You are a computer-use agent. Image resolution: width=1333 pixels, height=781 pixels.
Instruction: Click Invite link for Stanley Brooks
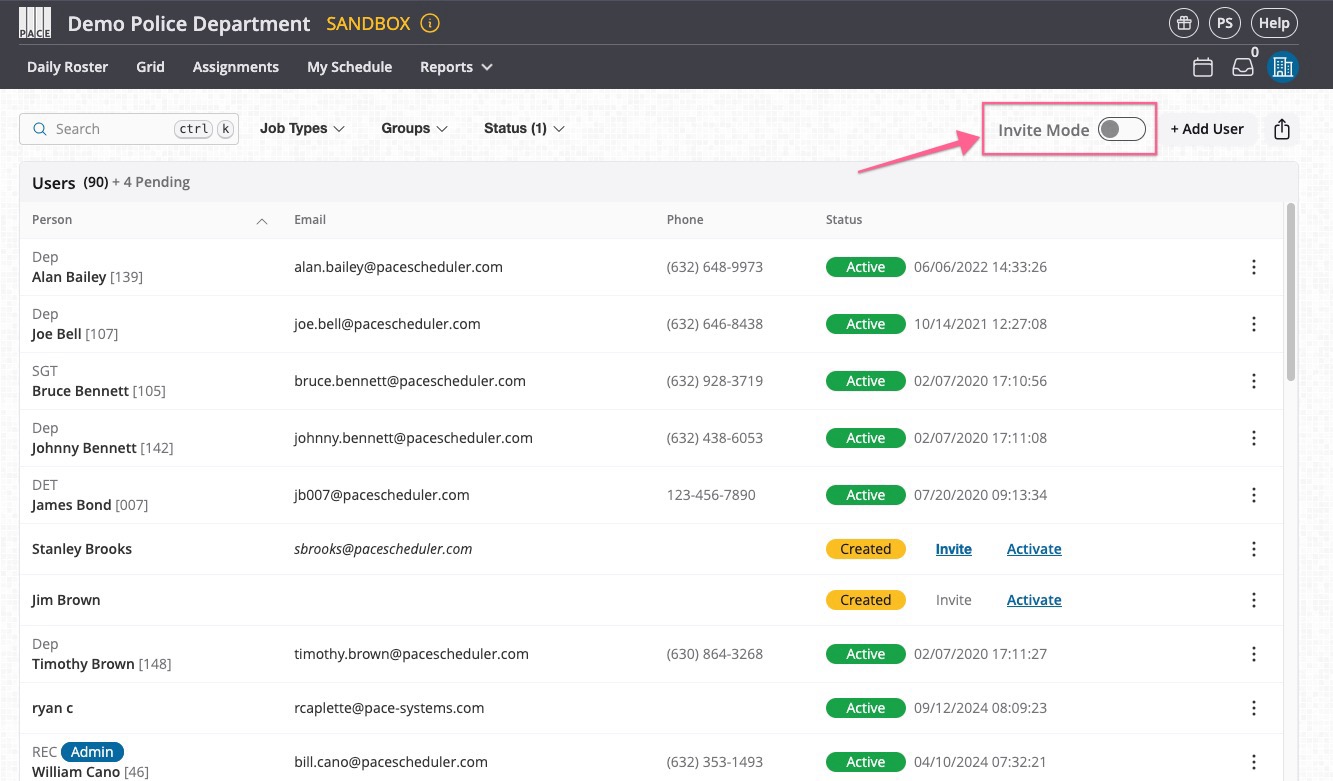click(x=953, y=549)
